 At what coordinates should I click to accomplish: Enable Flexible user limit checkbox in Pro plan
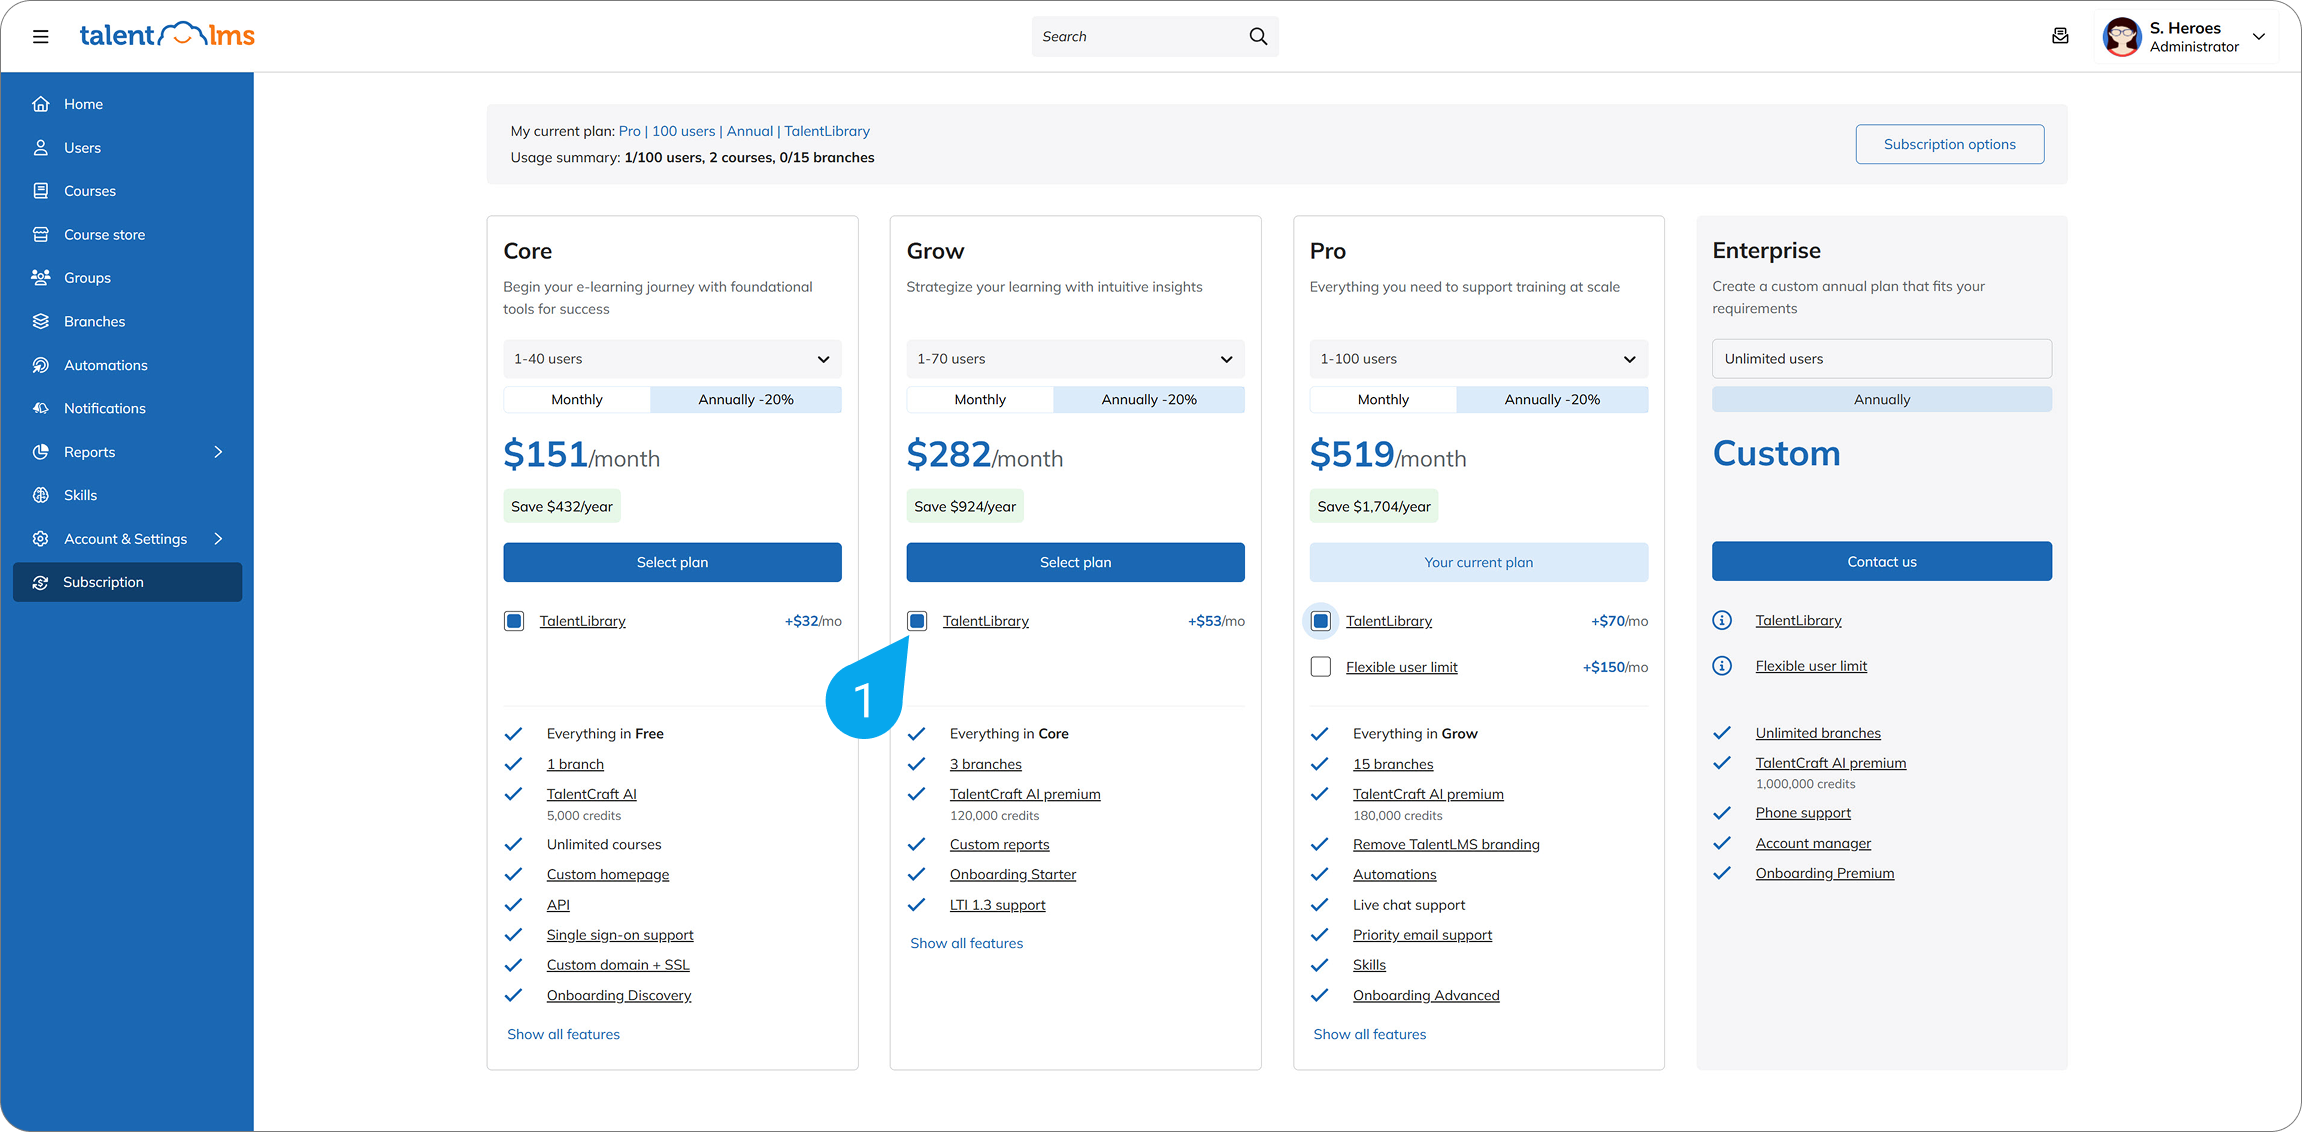pyautogui.click(x=1321, y=667)
